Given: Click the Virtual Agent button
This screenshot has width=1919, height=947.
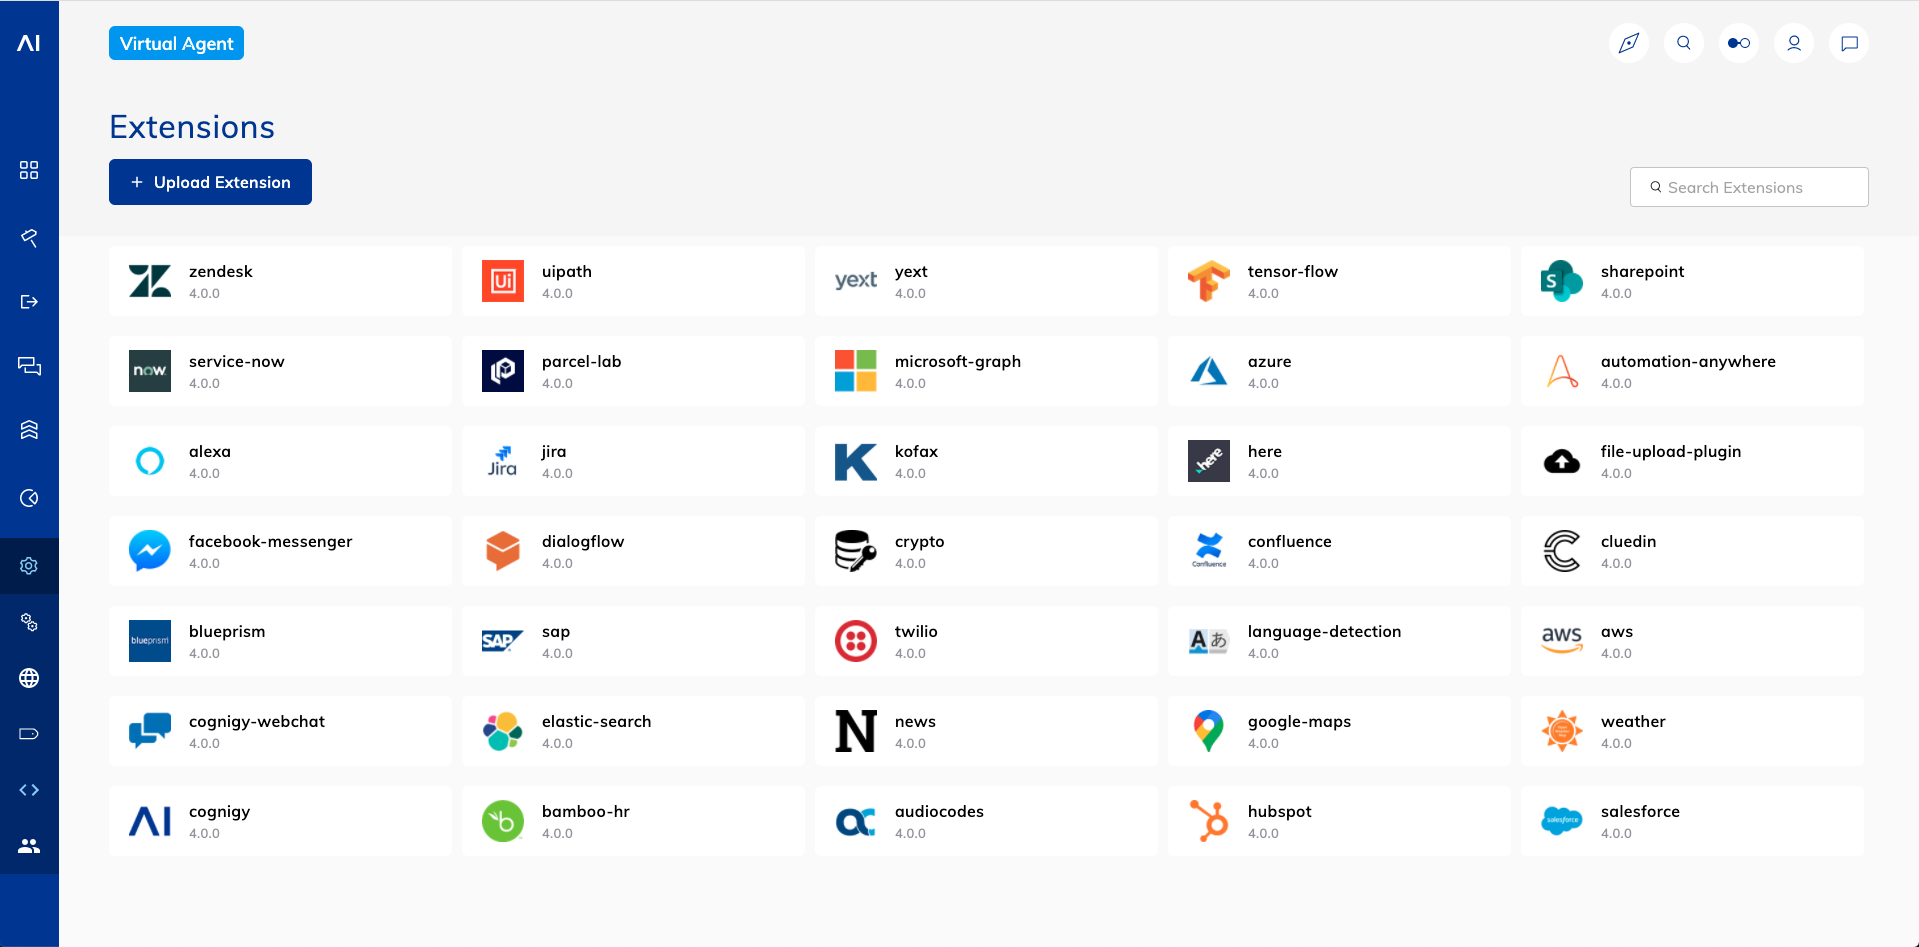Looking at the screenshot, I should click(x=176, y=43).
